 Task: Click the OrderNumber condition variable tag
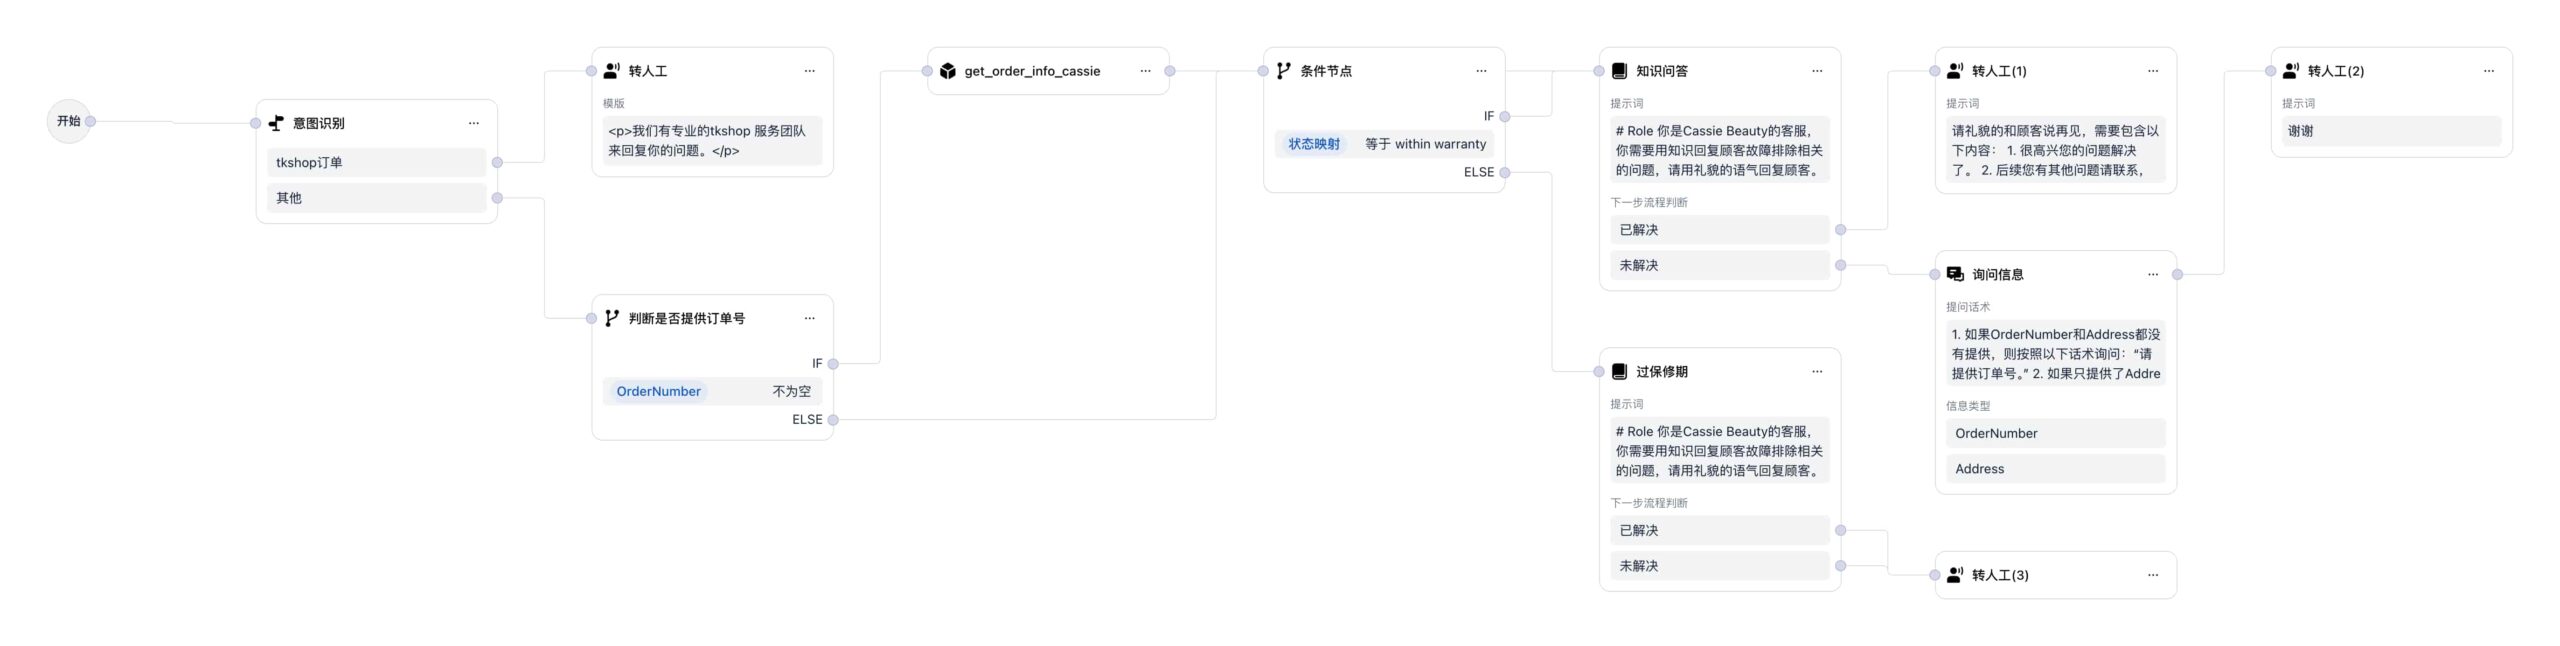tap(658, 391)
